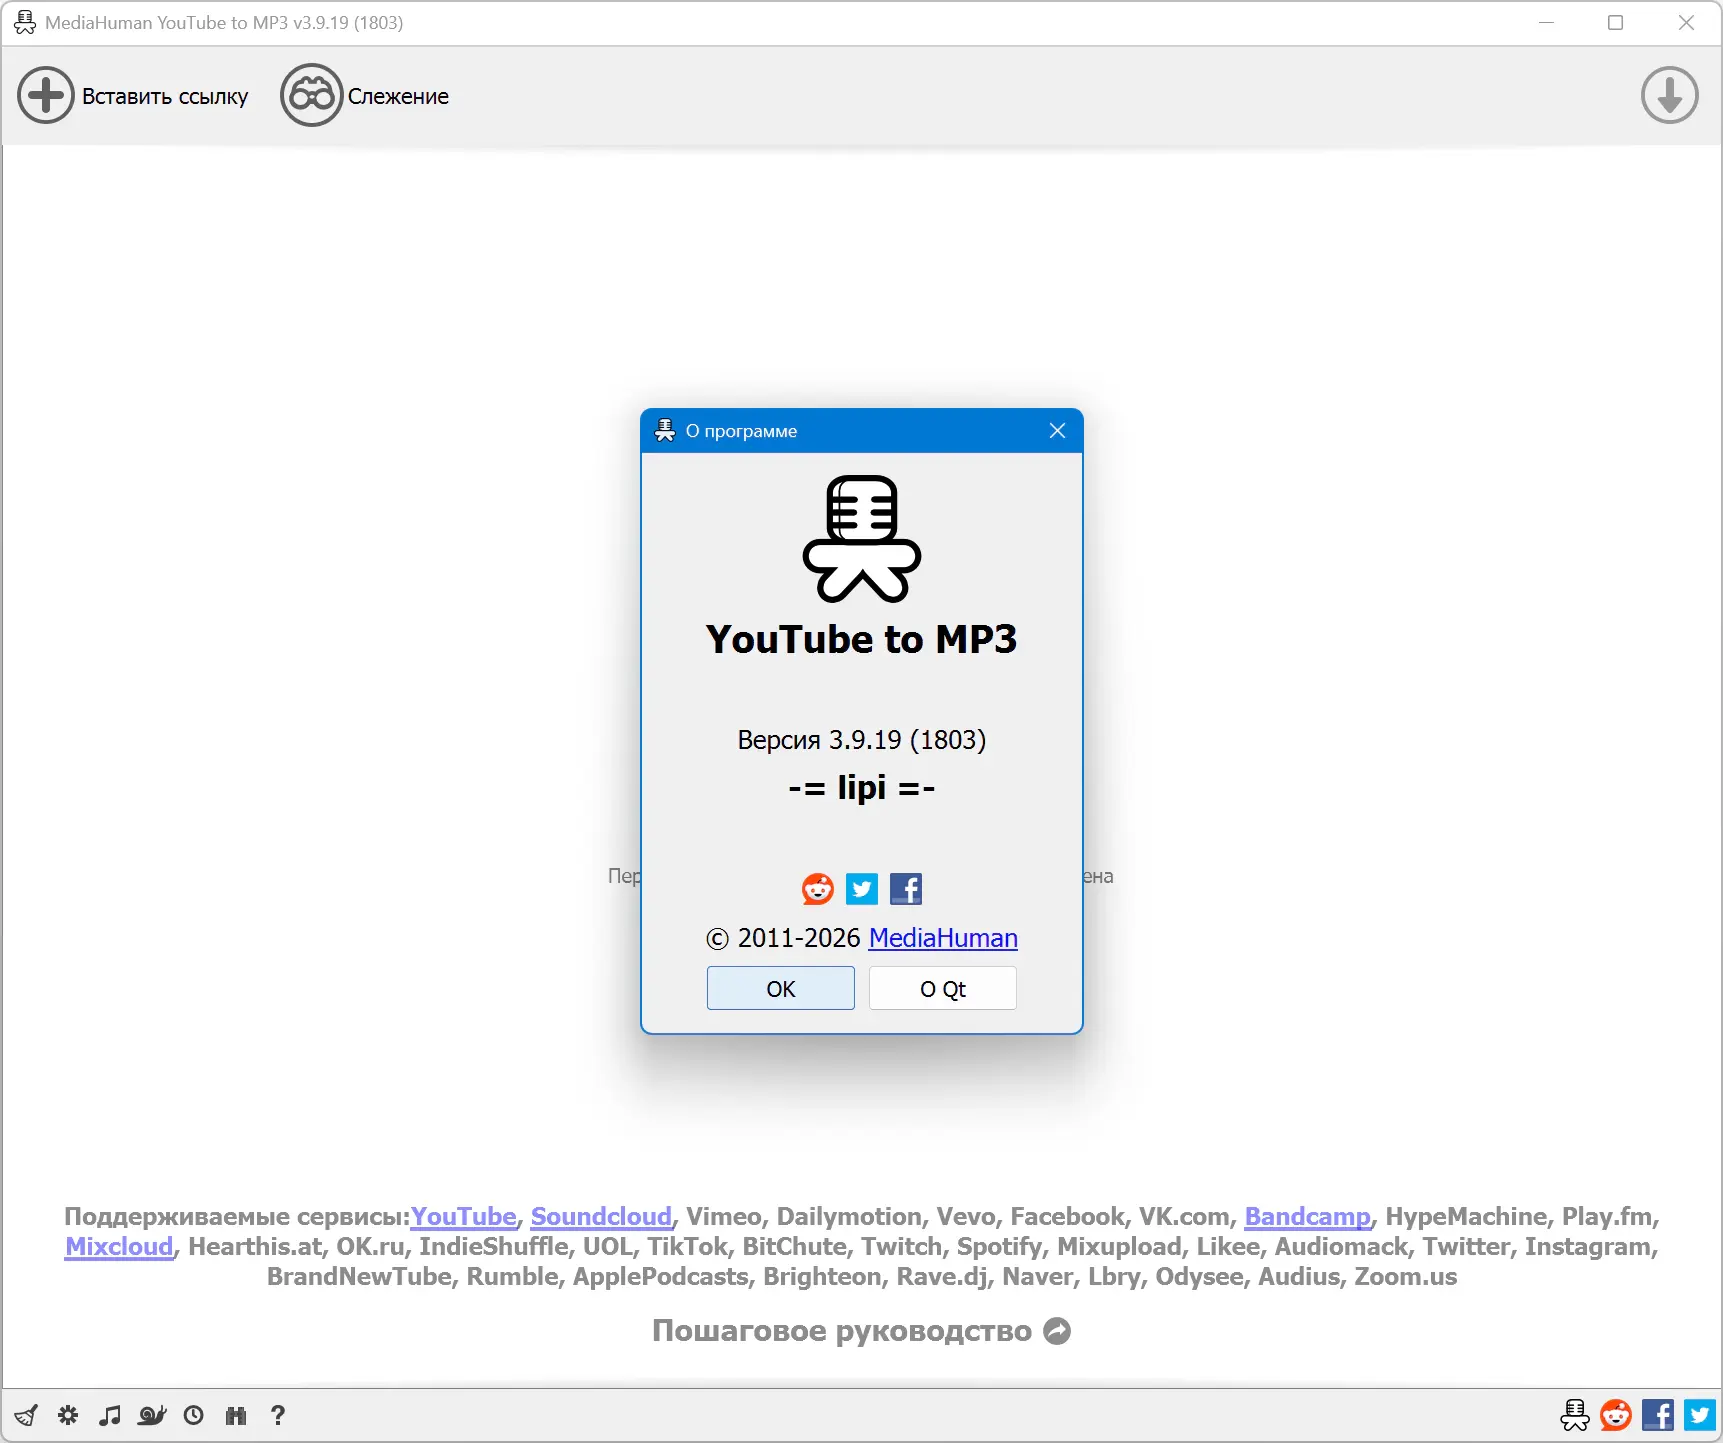Open Facebook icon in the bottom status bar
The height and width of the screenshot is (1443, 1723).
tap(1658, 1415)
